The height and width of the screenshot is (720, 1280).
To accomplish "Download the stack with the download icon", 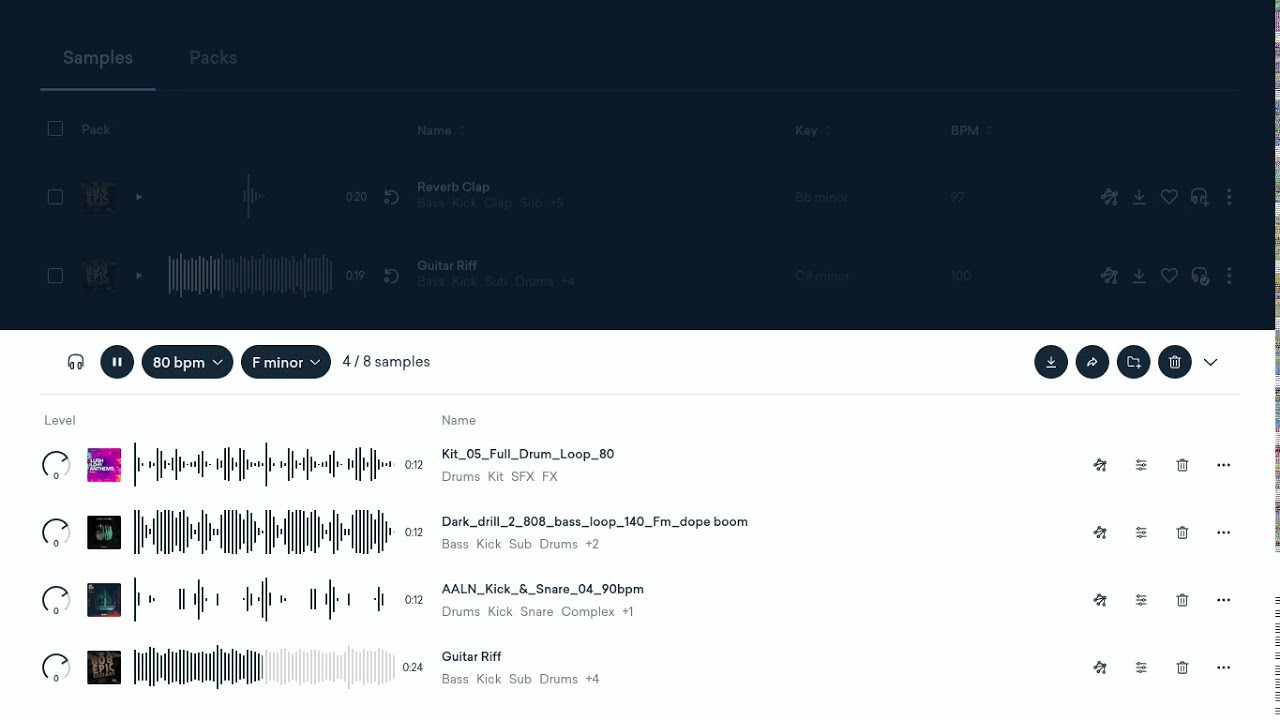I will point(1051,362).
